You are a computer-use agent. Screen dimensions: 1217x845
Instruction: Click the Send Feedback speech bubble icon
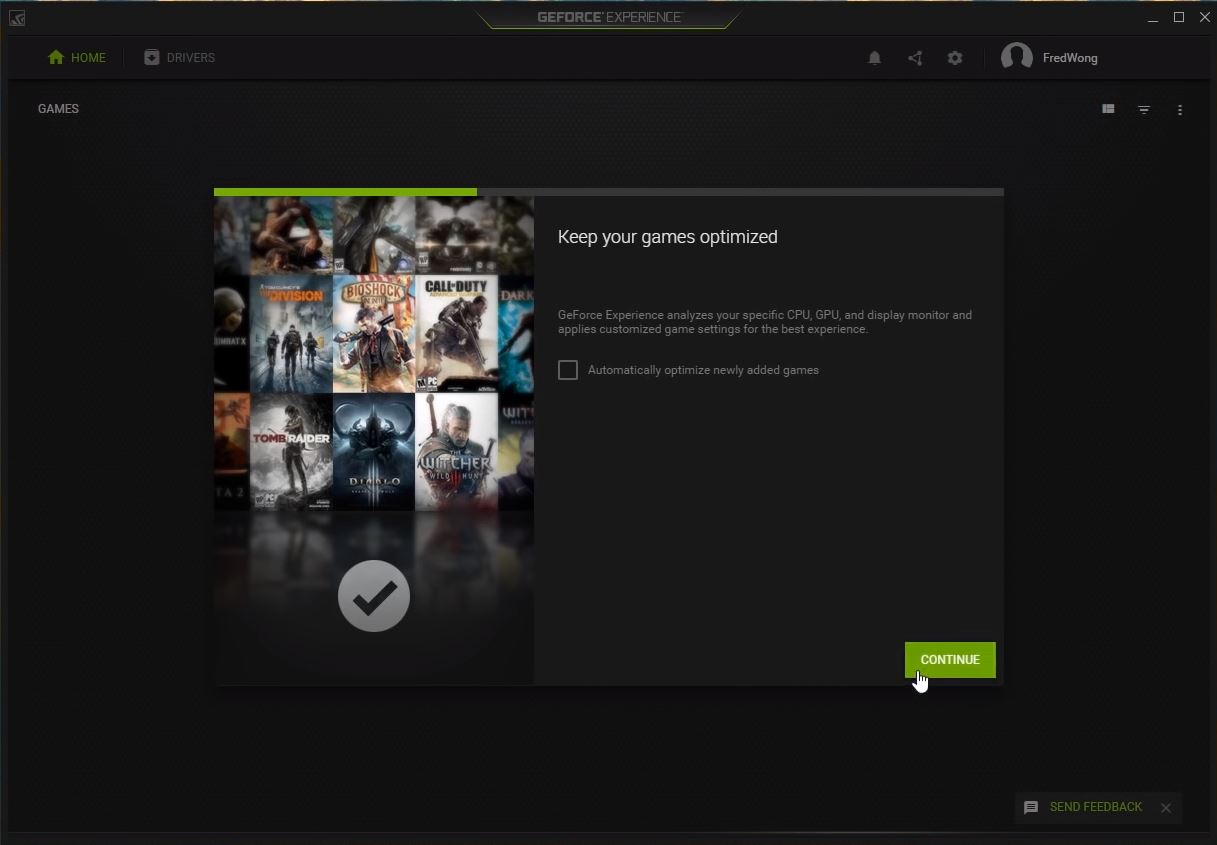1030,807
